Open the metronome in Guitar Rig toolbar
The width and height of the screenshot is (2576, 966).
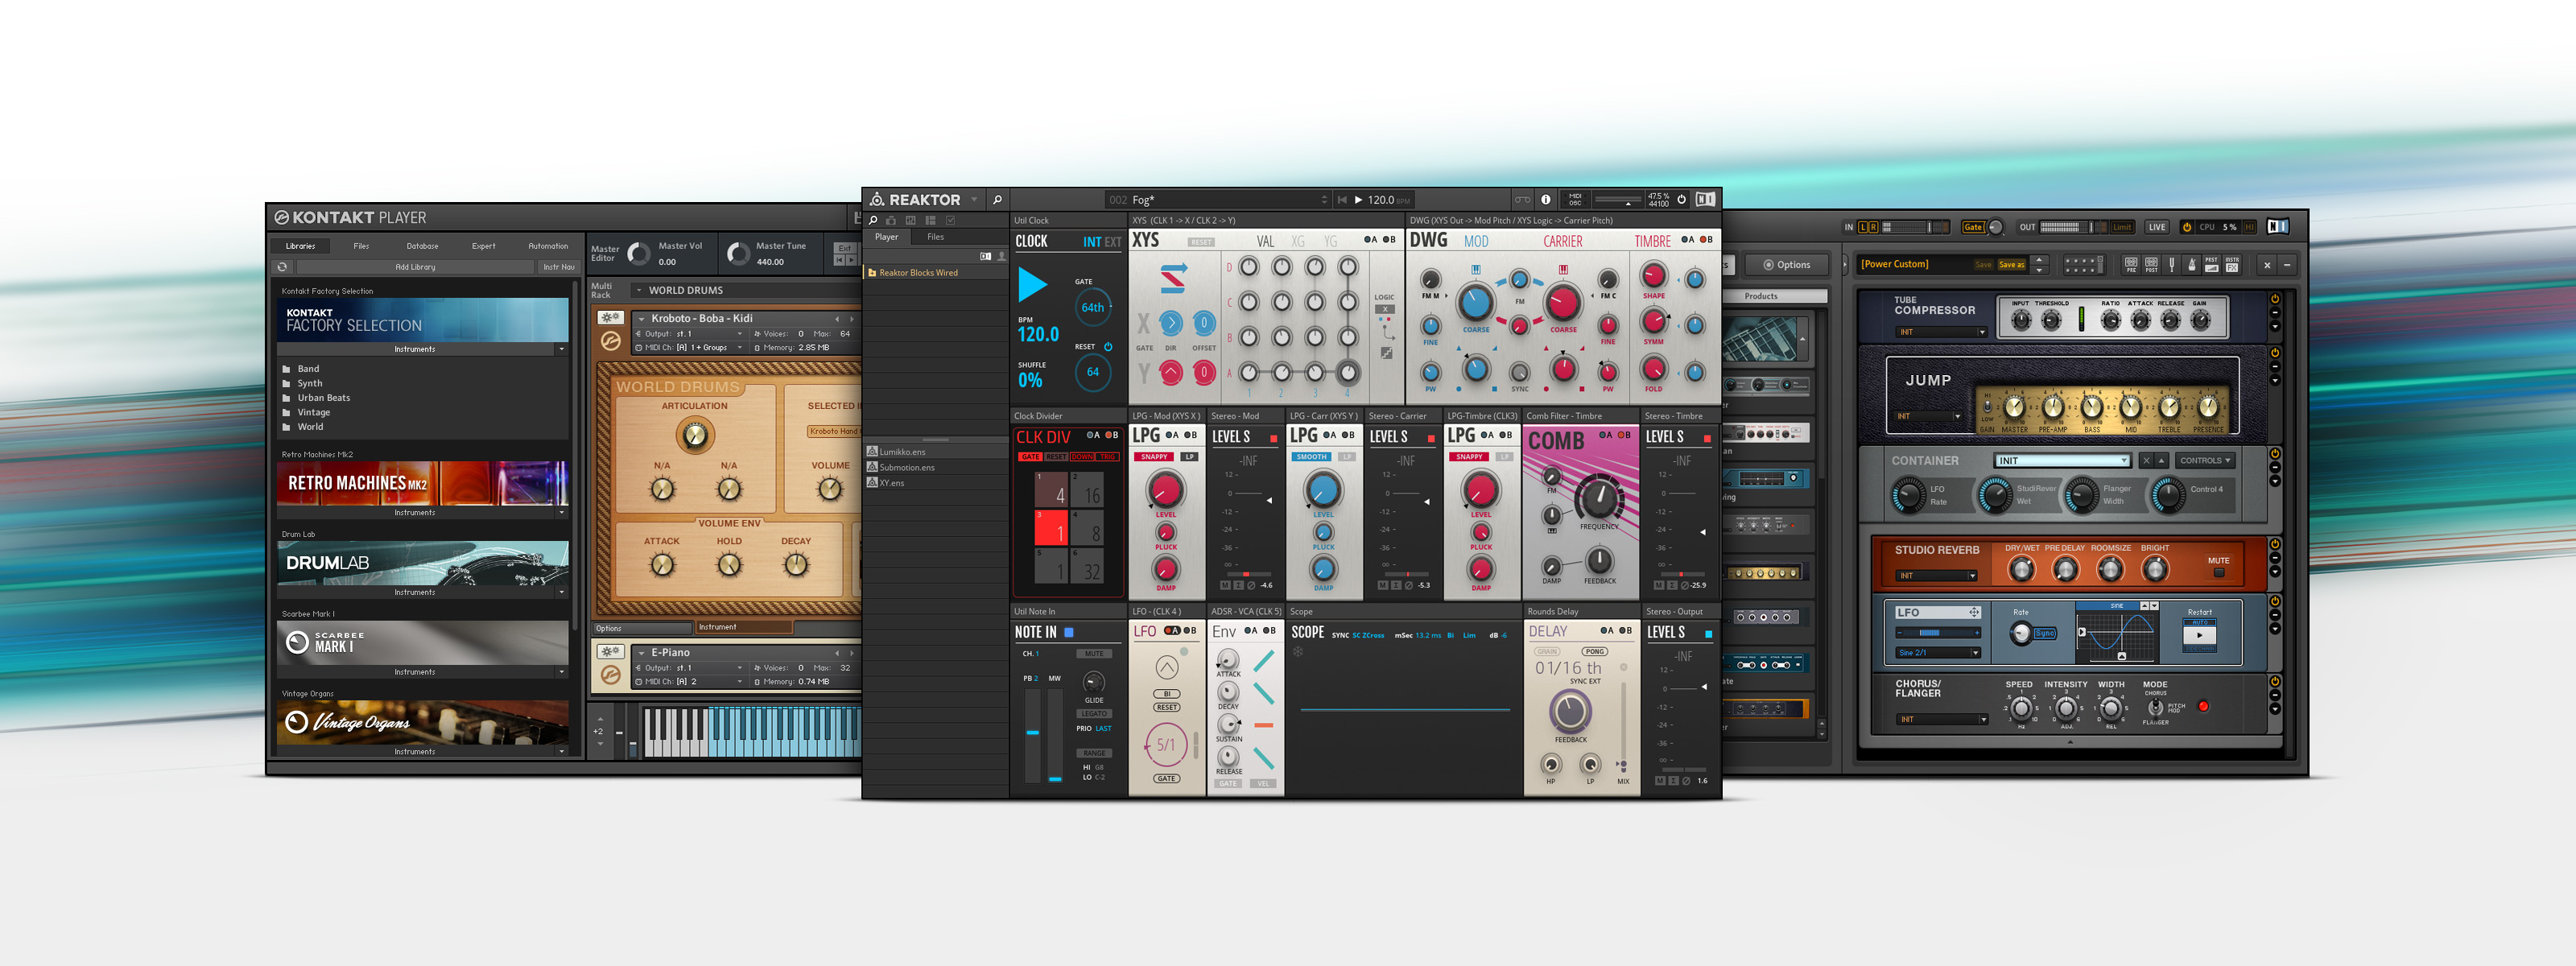(x=2192, y=265)
